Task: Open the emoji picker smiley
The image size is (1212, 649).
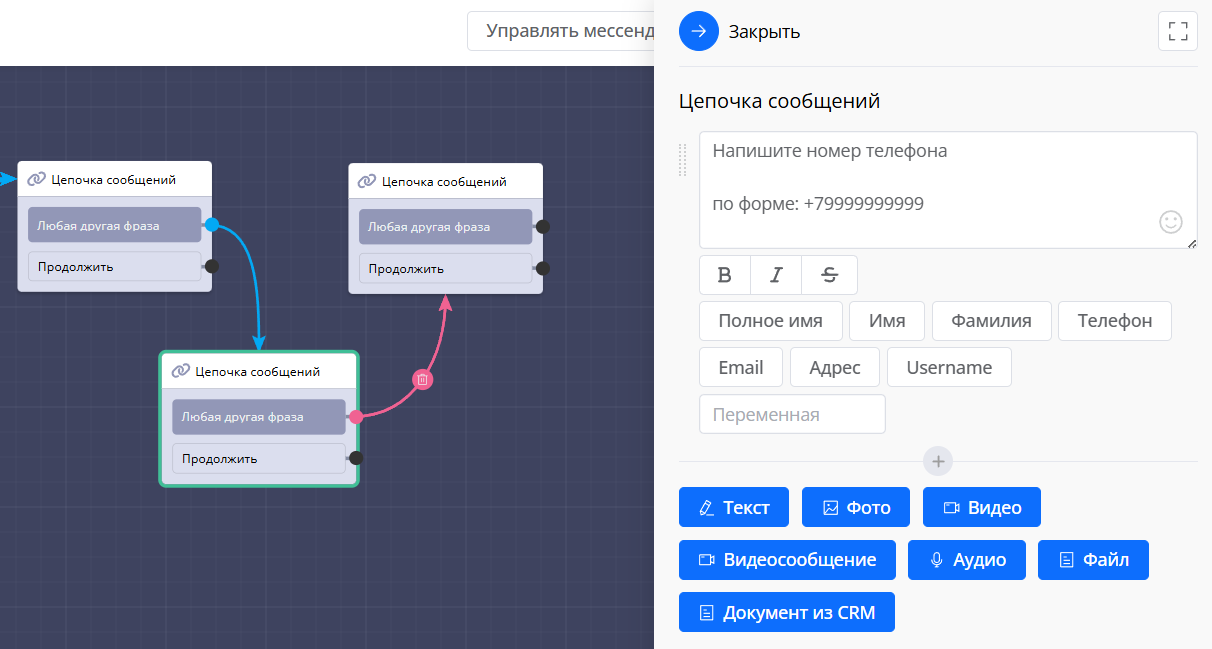Action: click(x=1170, y=222)
